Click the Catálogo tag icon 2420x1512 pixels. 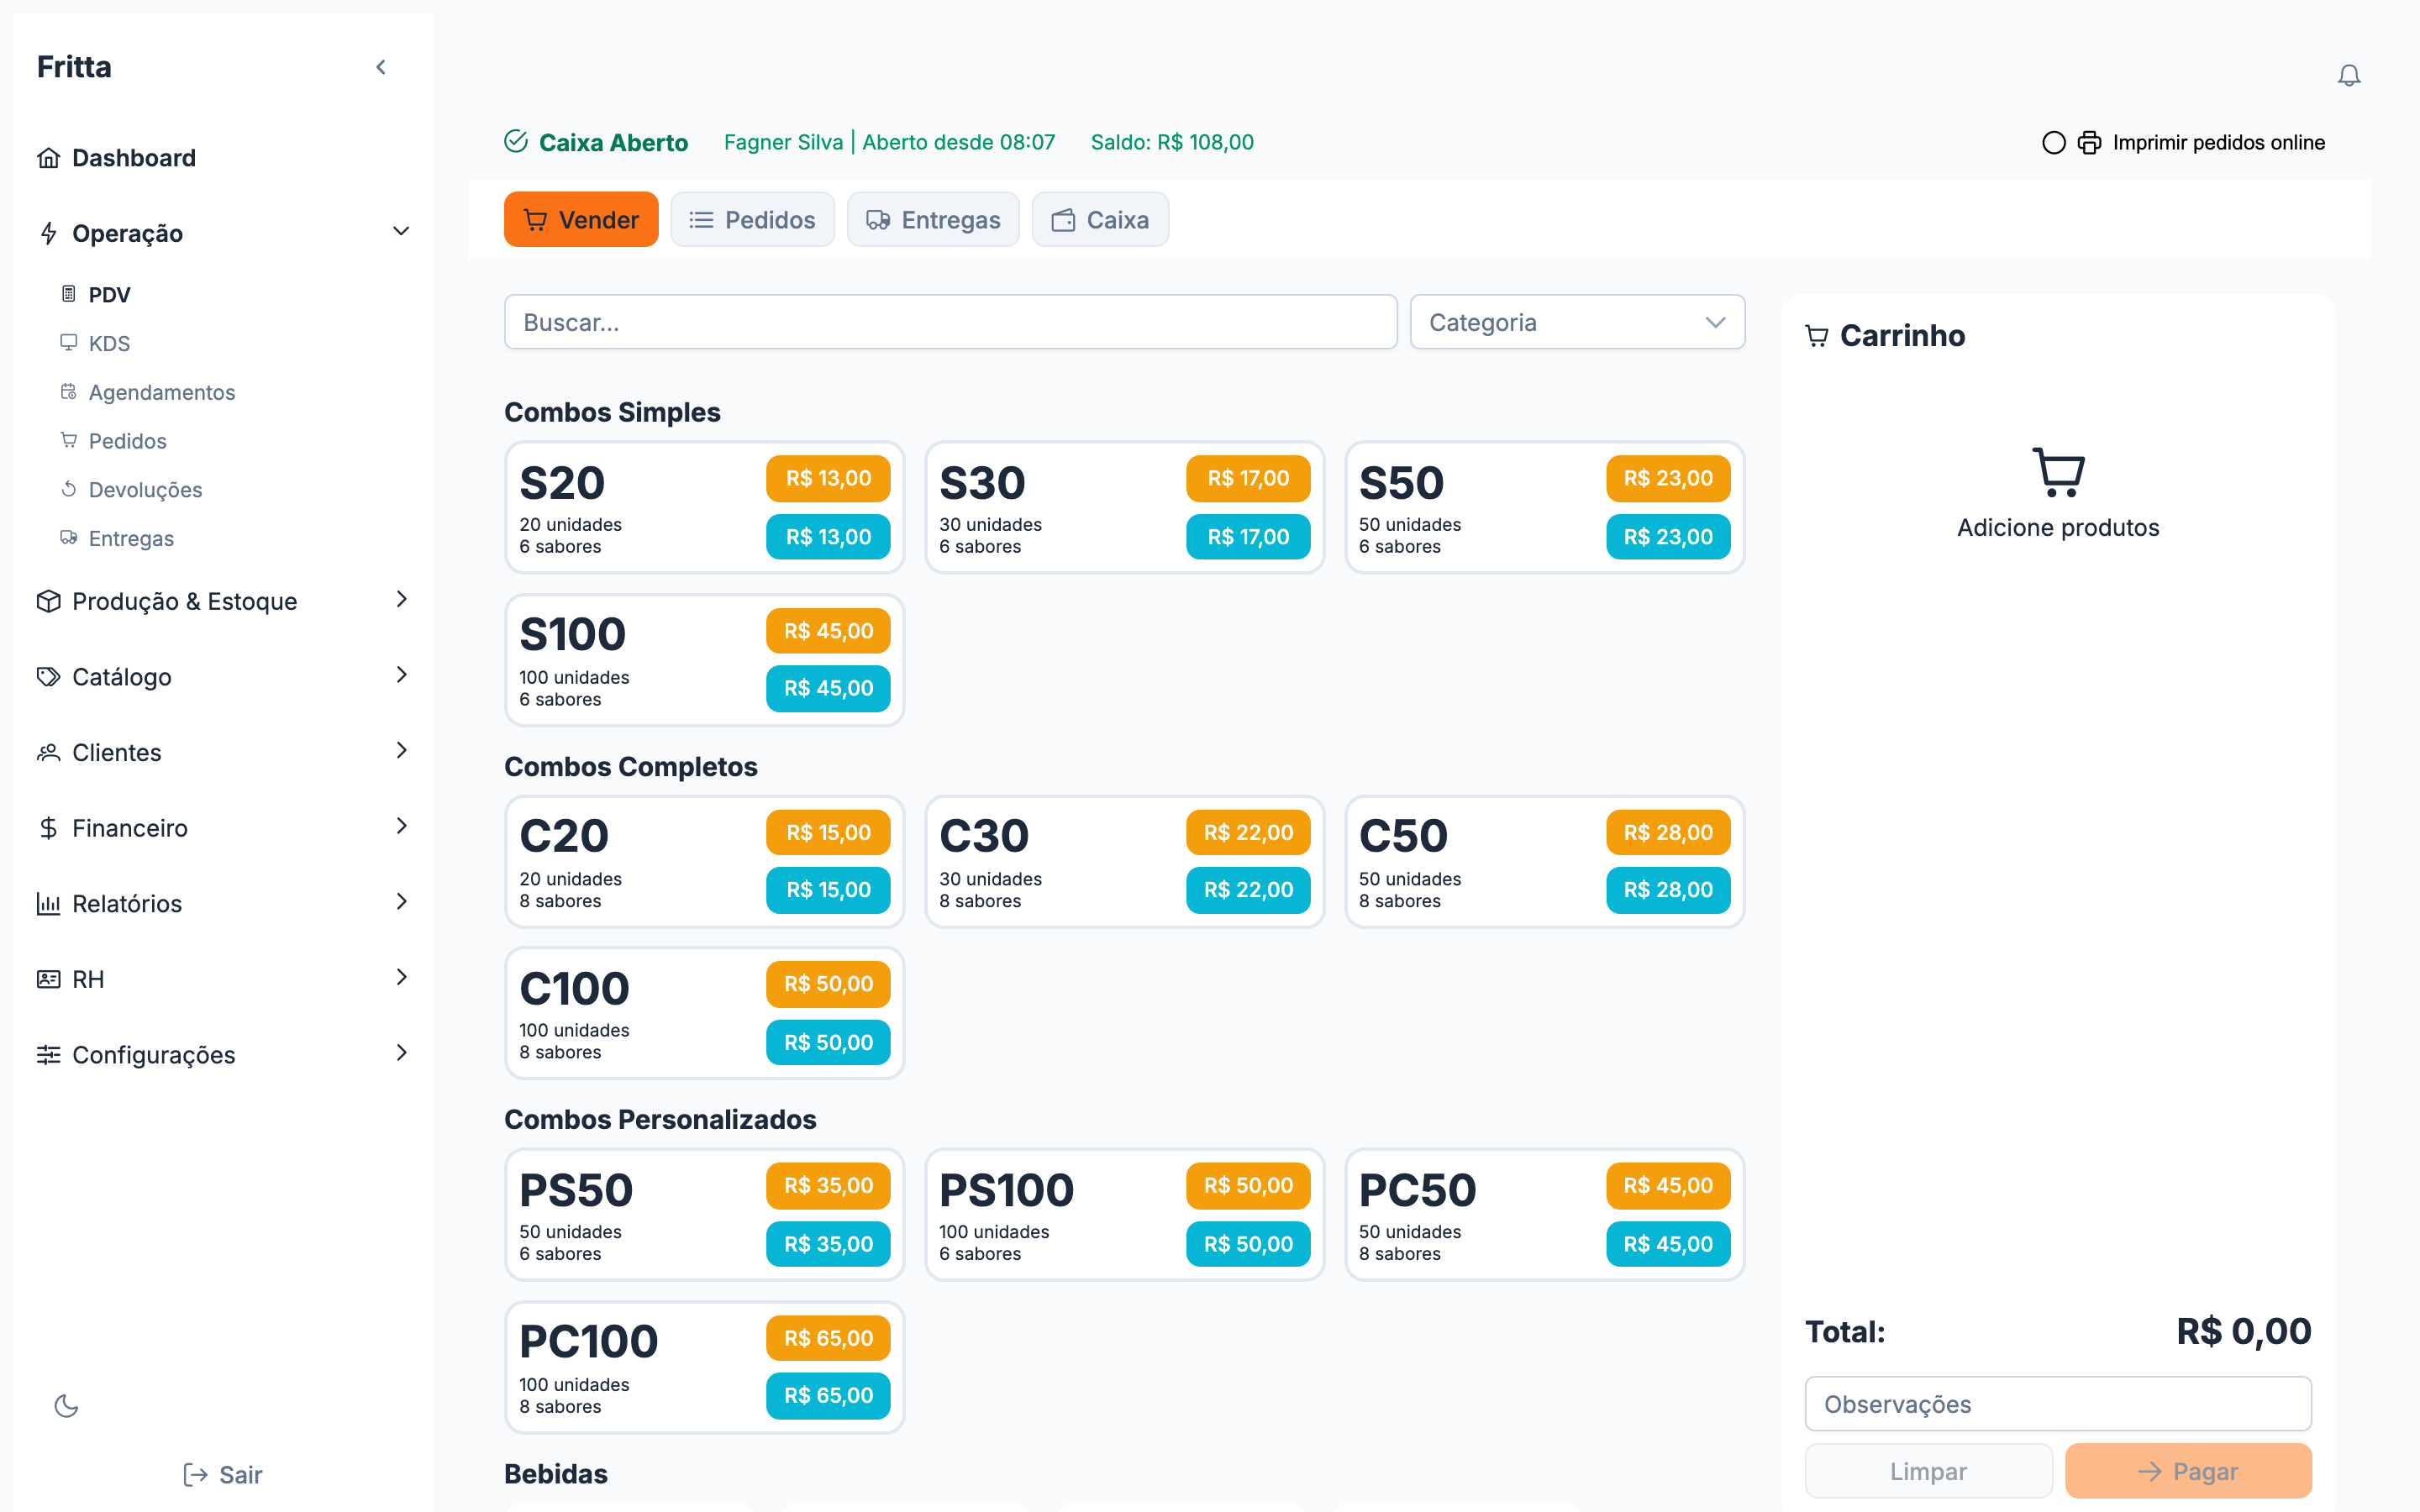[48, 677]
